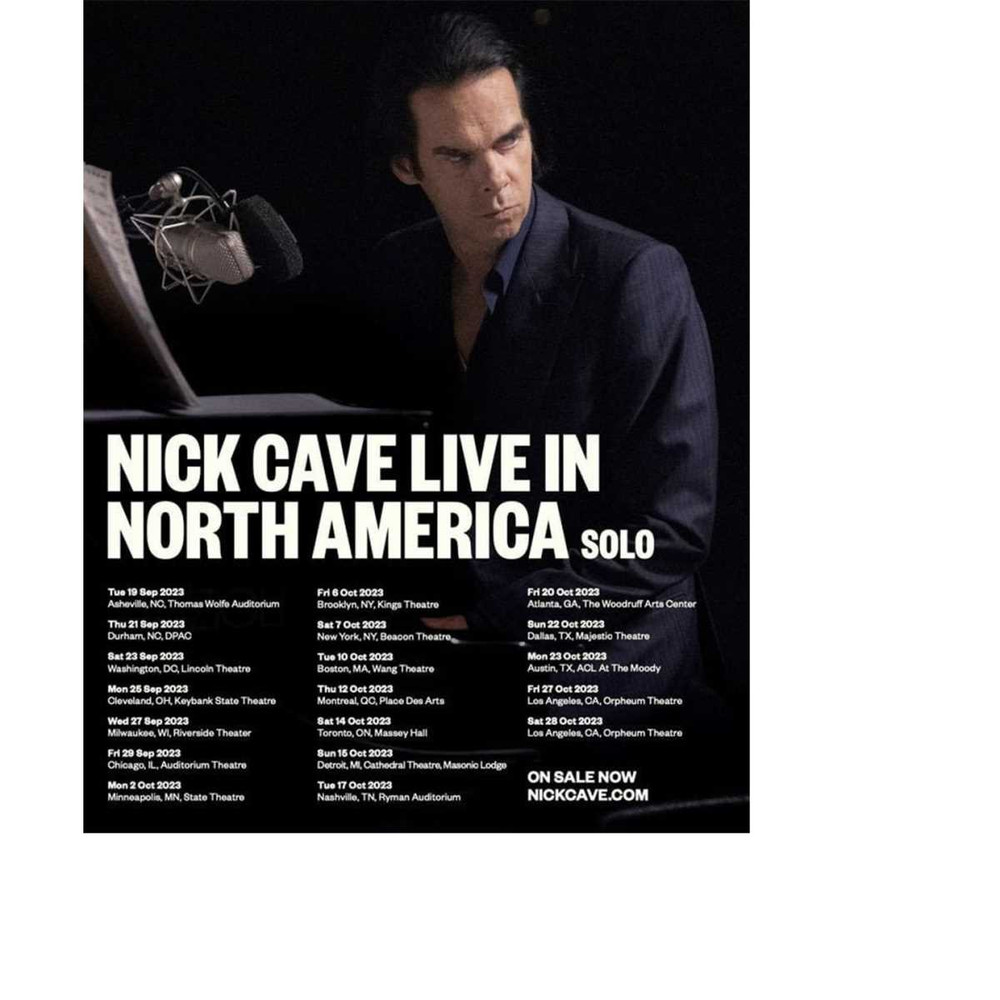Click the ON SALE NOW text
This screenshot has width=1000, height=1000.
[582, 777]
